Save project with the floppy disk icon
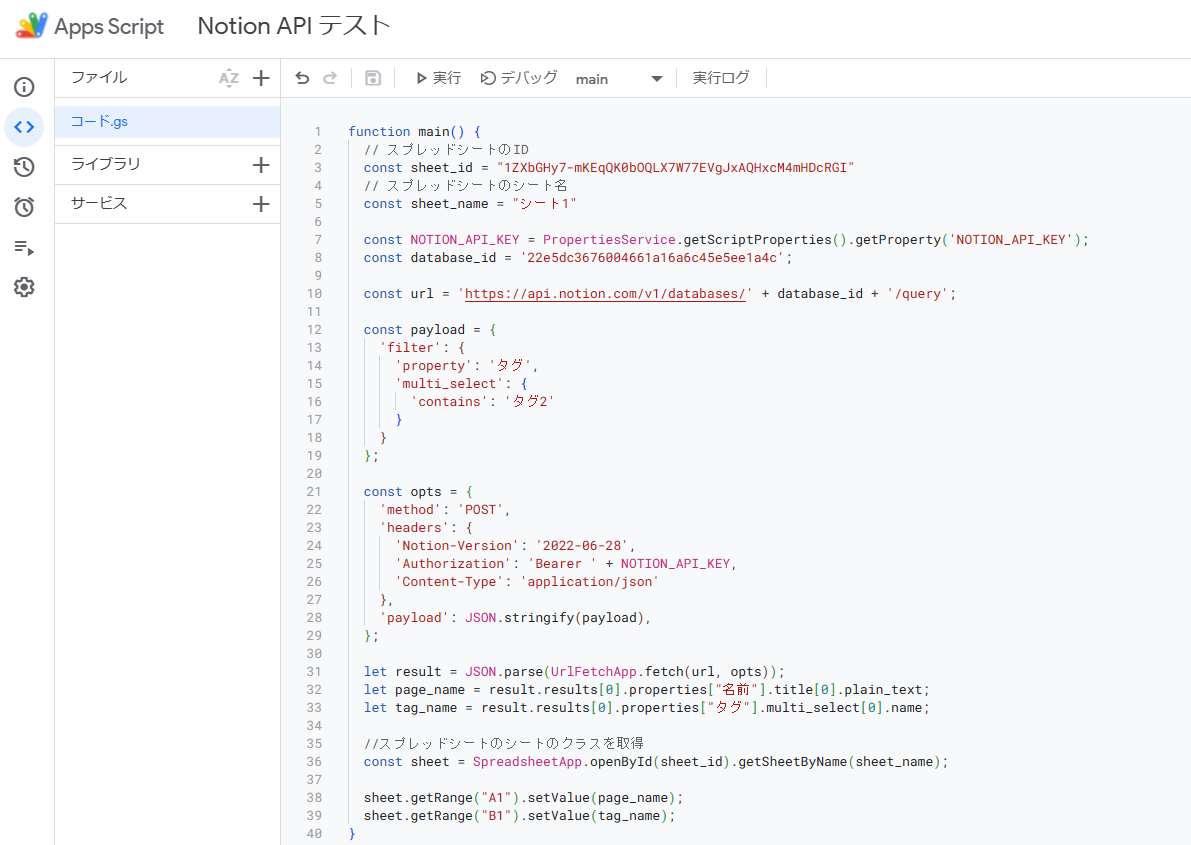The width and height of the screenshot is (1191, 845). pyautogui.click(x=373, y=78)
